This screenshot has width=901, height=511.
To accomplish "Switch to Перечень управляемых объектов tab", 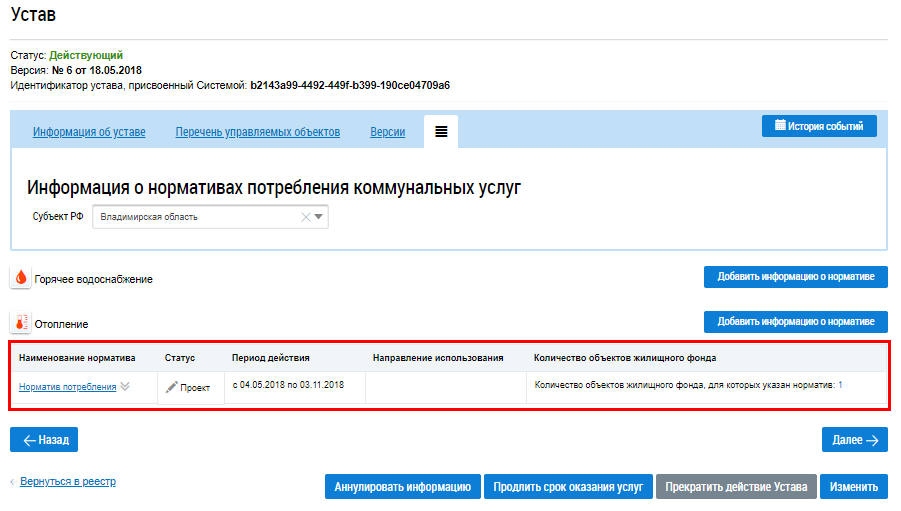I will [257, 132].
